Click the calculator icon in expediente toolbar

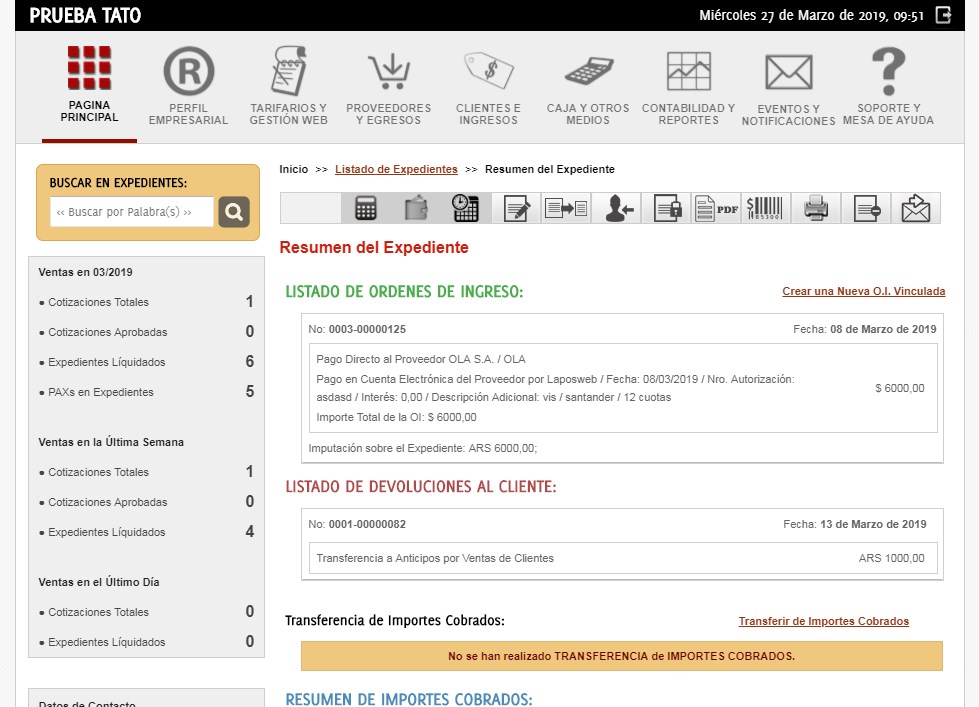pyautogui.click(x=366, y=208)
